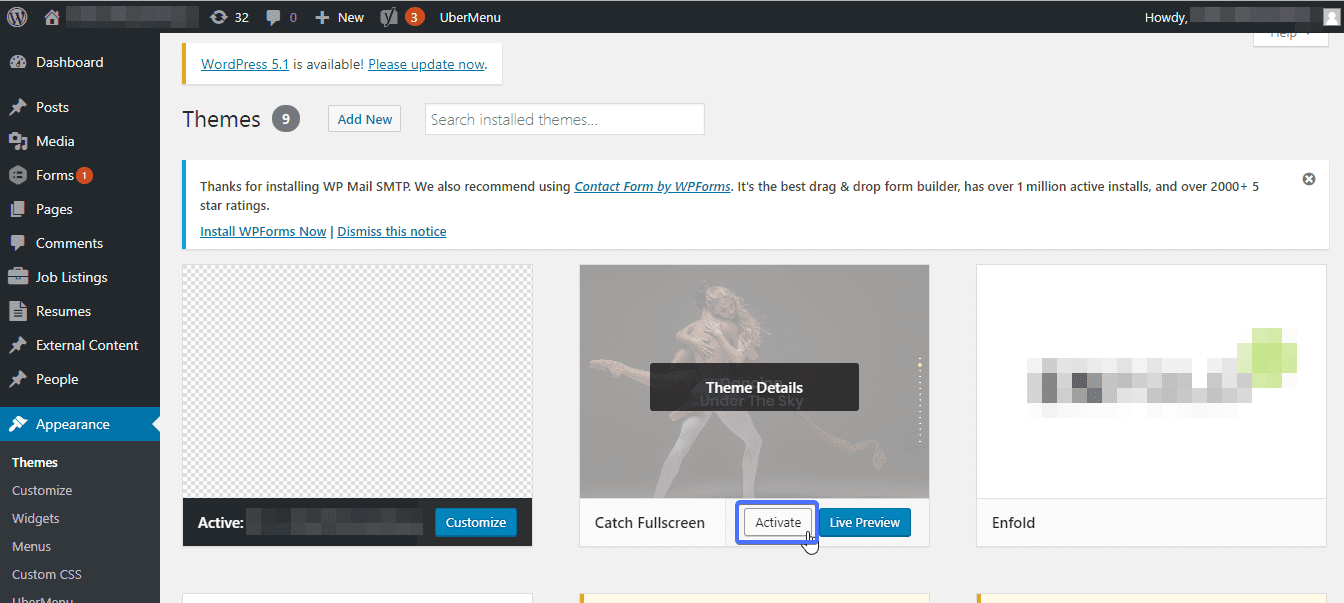Image resolution: width=1344 pixels, height=603 pixels.
Task: Open the New content dropdown
Action: [x=339, y=17]
